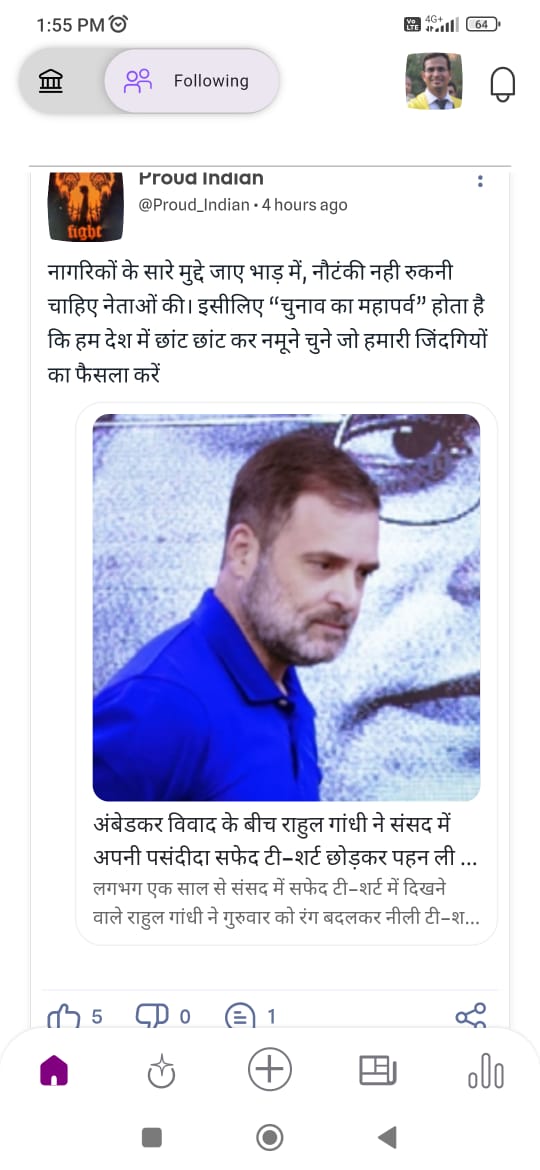Open the polls bar chart icon
Viewport: 540px width, 1170px height.
(486, 1072)
